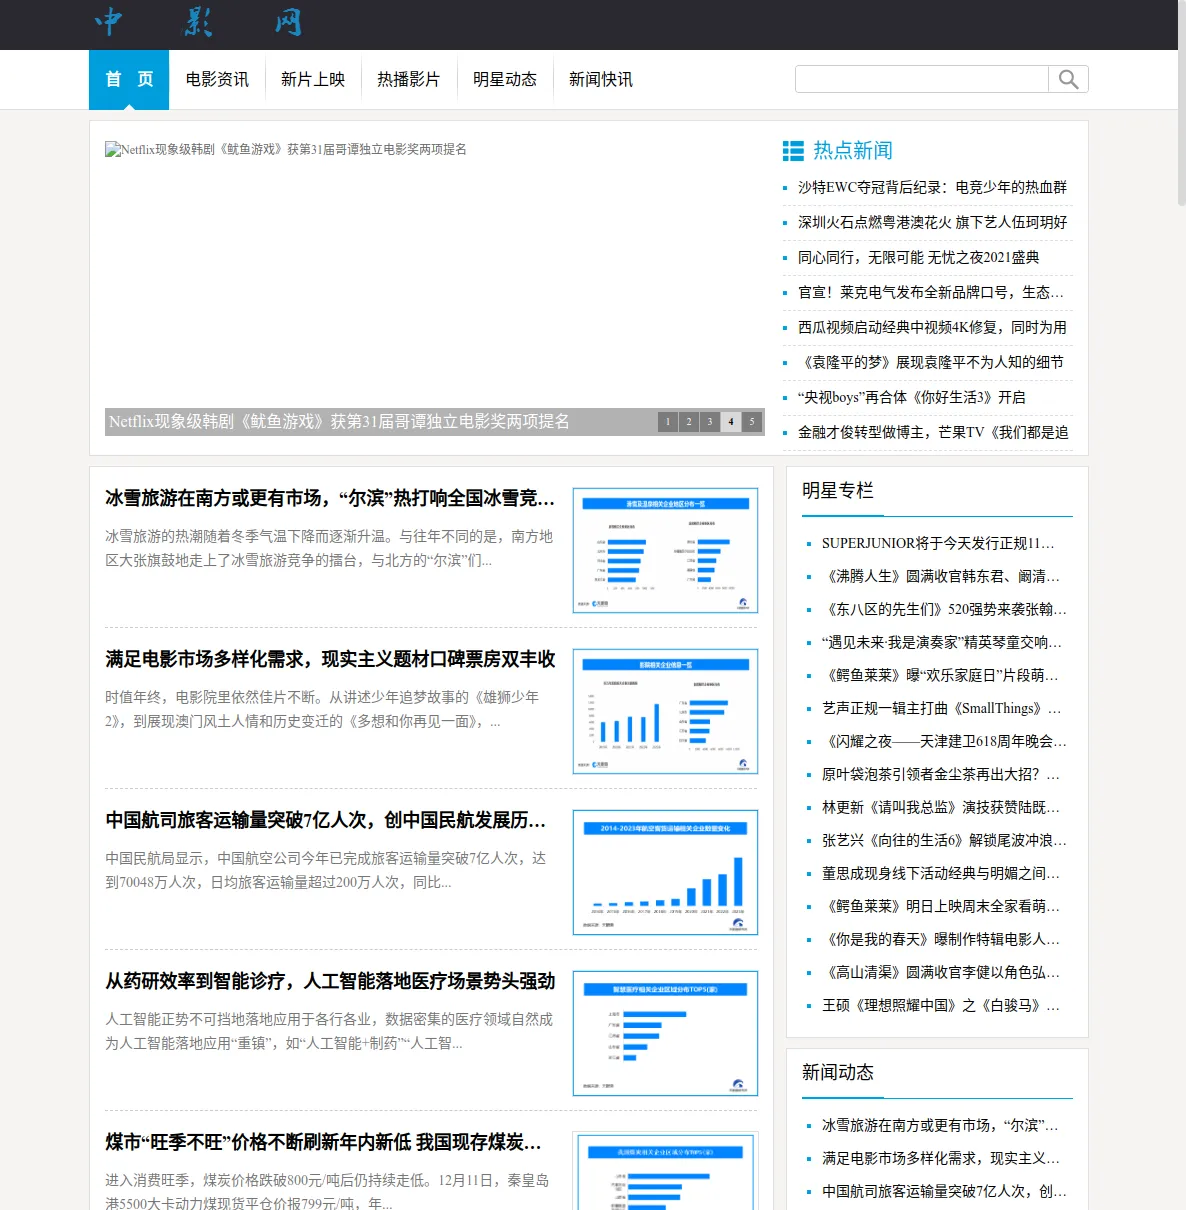Open 人工智能医疗 article chart thumbnail

point(665,1033)
